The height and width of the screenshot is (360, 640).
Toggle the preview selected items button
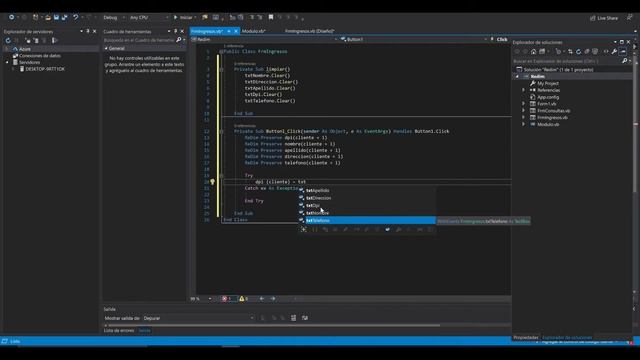622,52
